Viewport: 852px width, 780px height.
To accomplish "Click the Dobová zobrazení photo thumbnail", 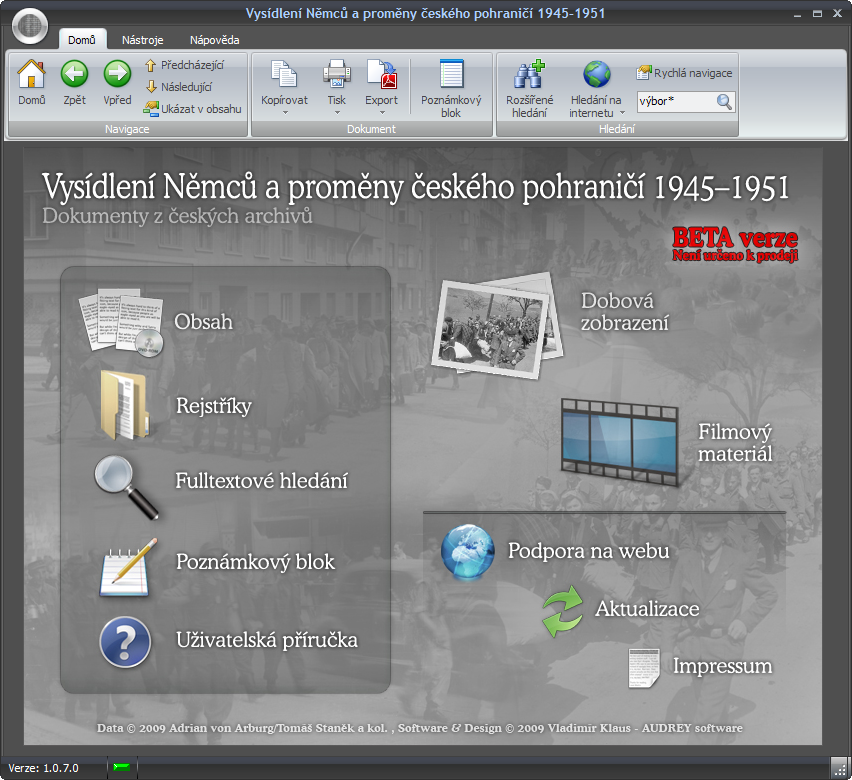I will click(x=497, y=324).
